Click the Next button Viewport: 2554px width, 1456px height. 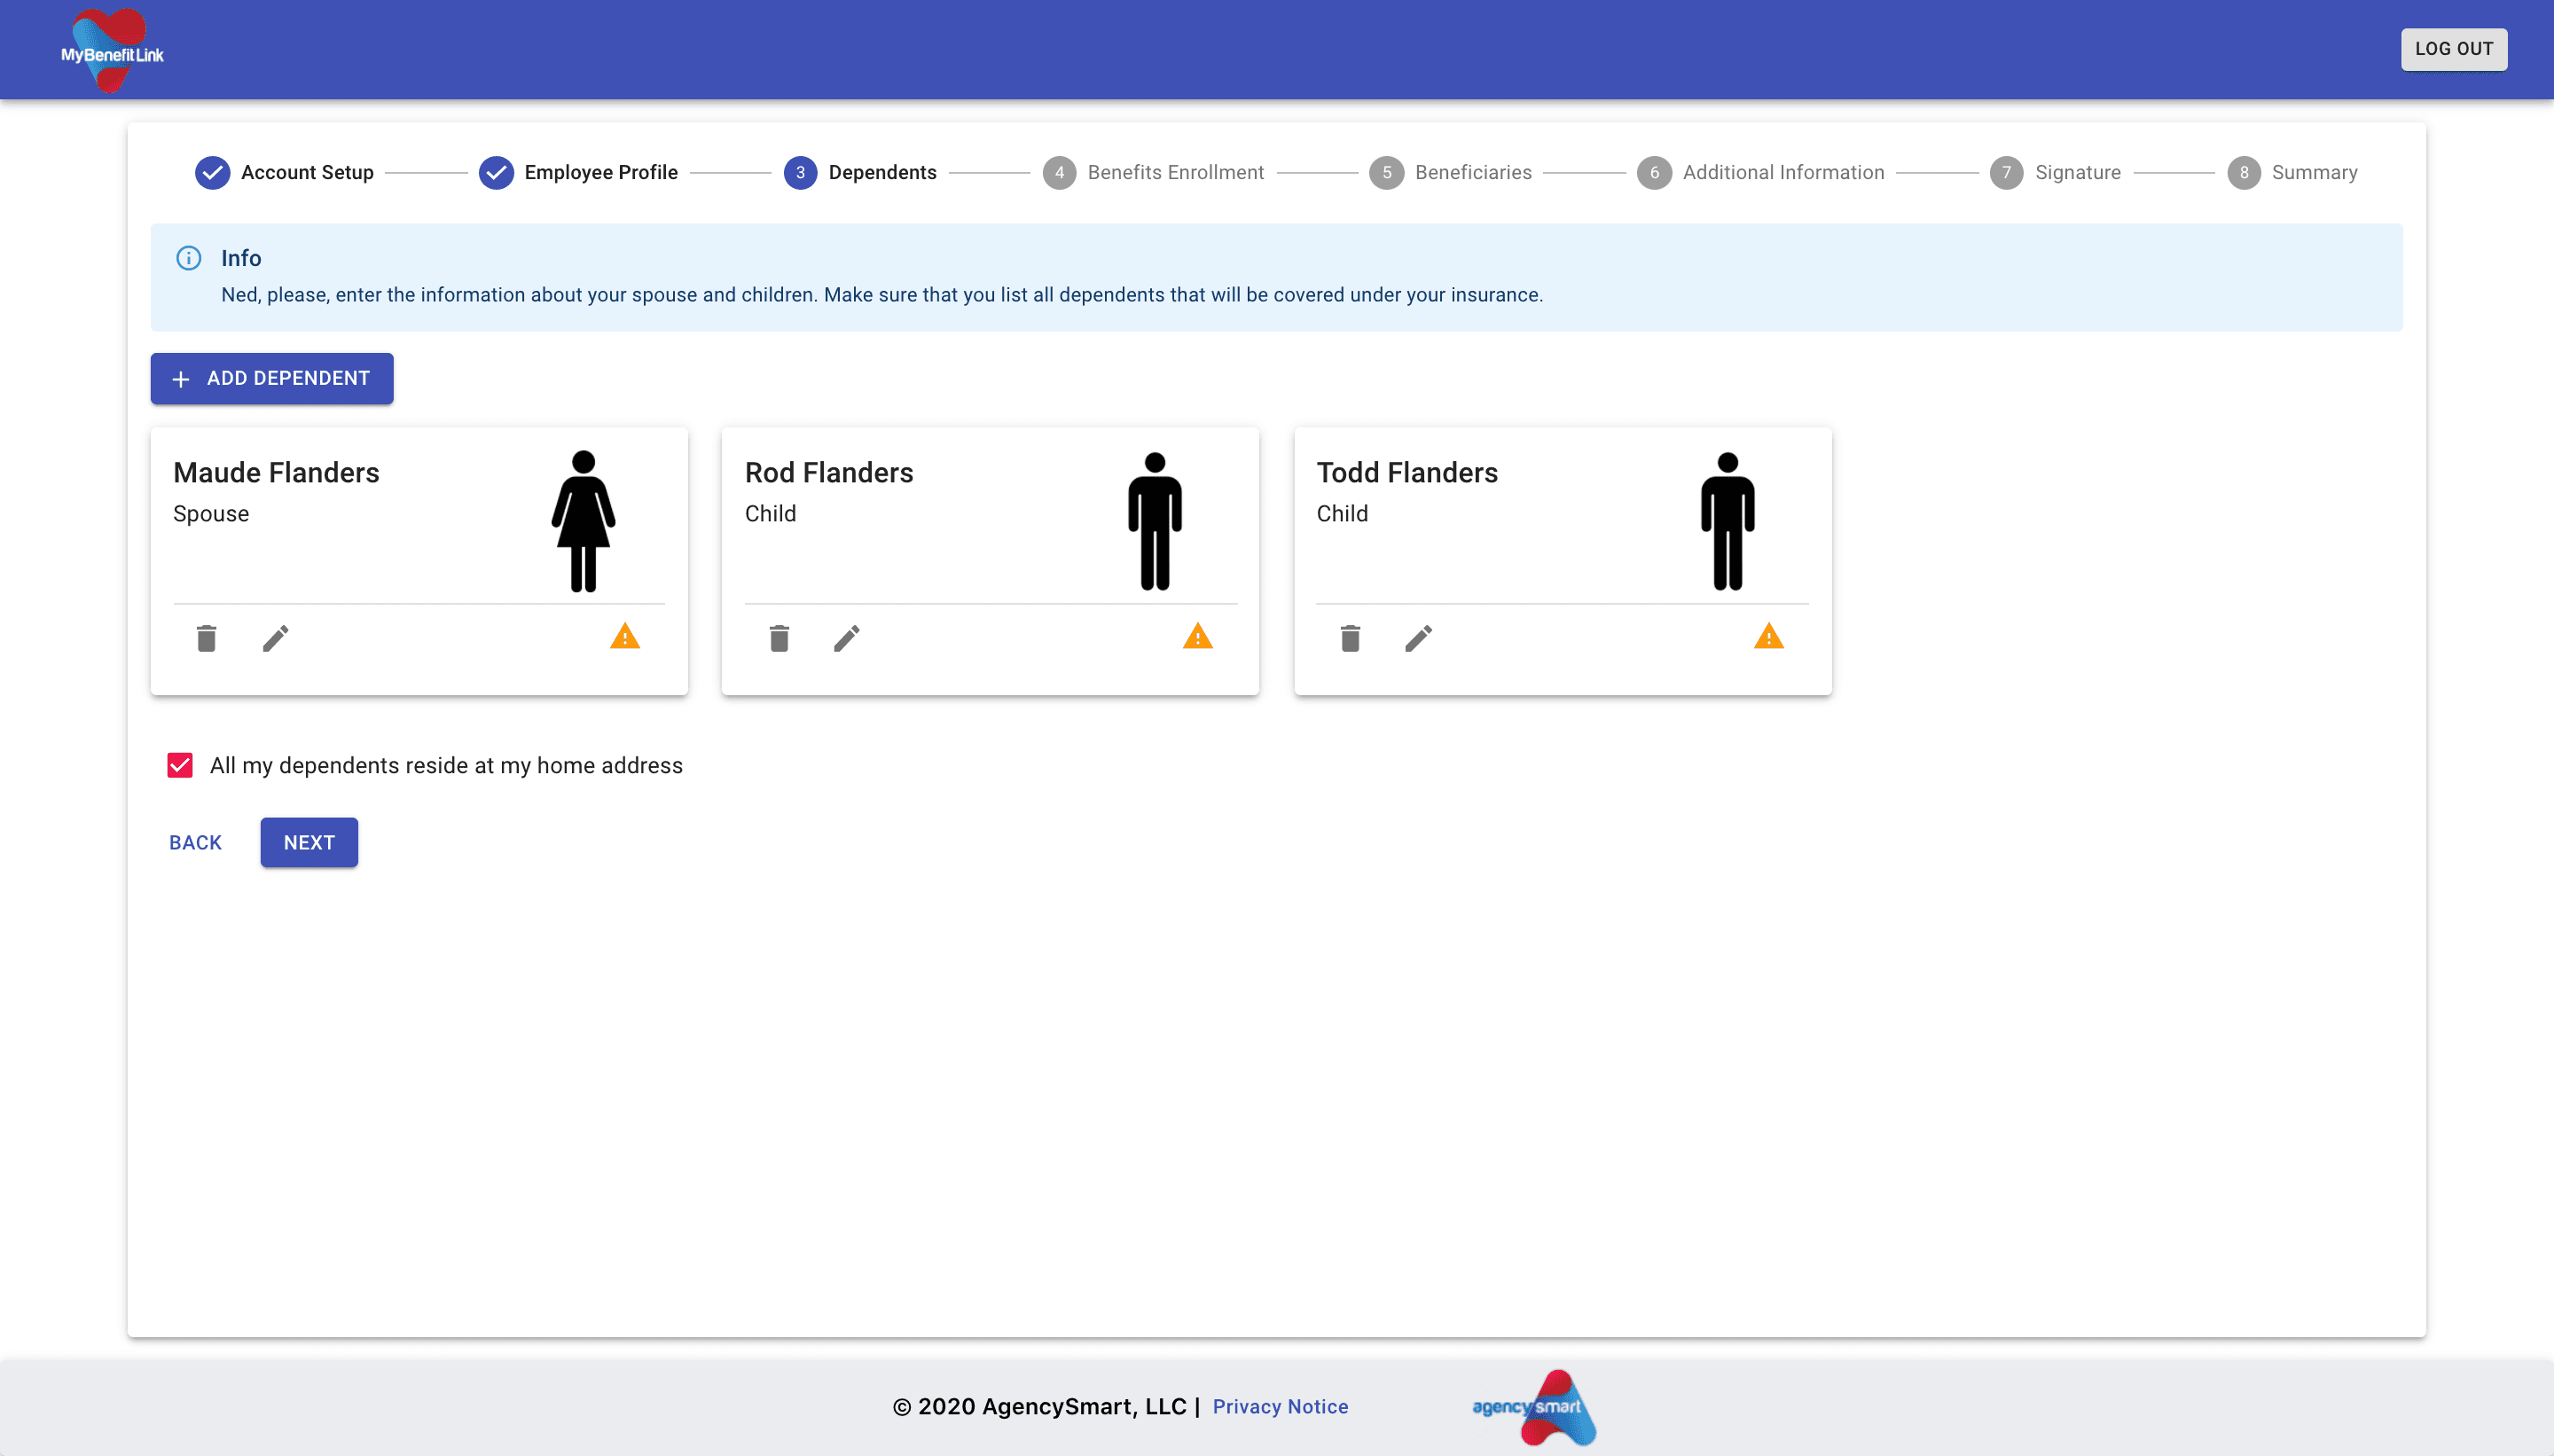(x=309, y=843)
